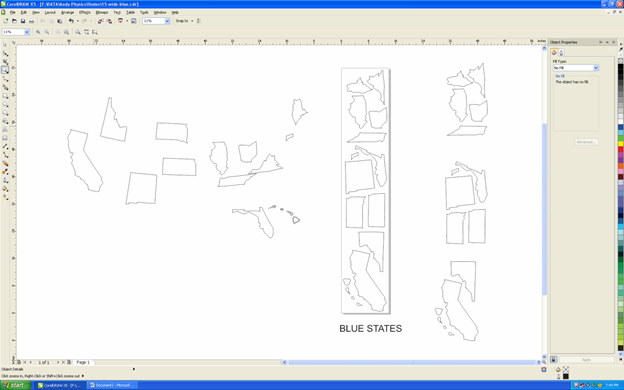
Task: Open the File menu
Action: 13,12
